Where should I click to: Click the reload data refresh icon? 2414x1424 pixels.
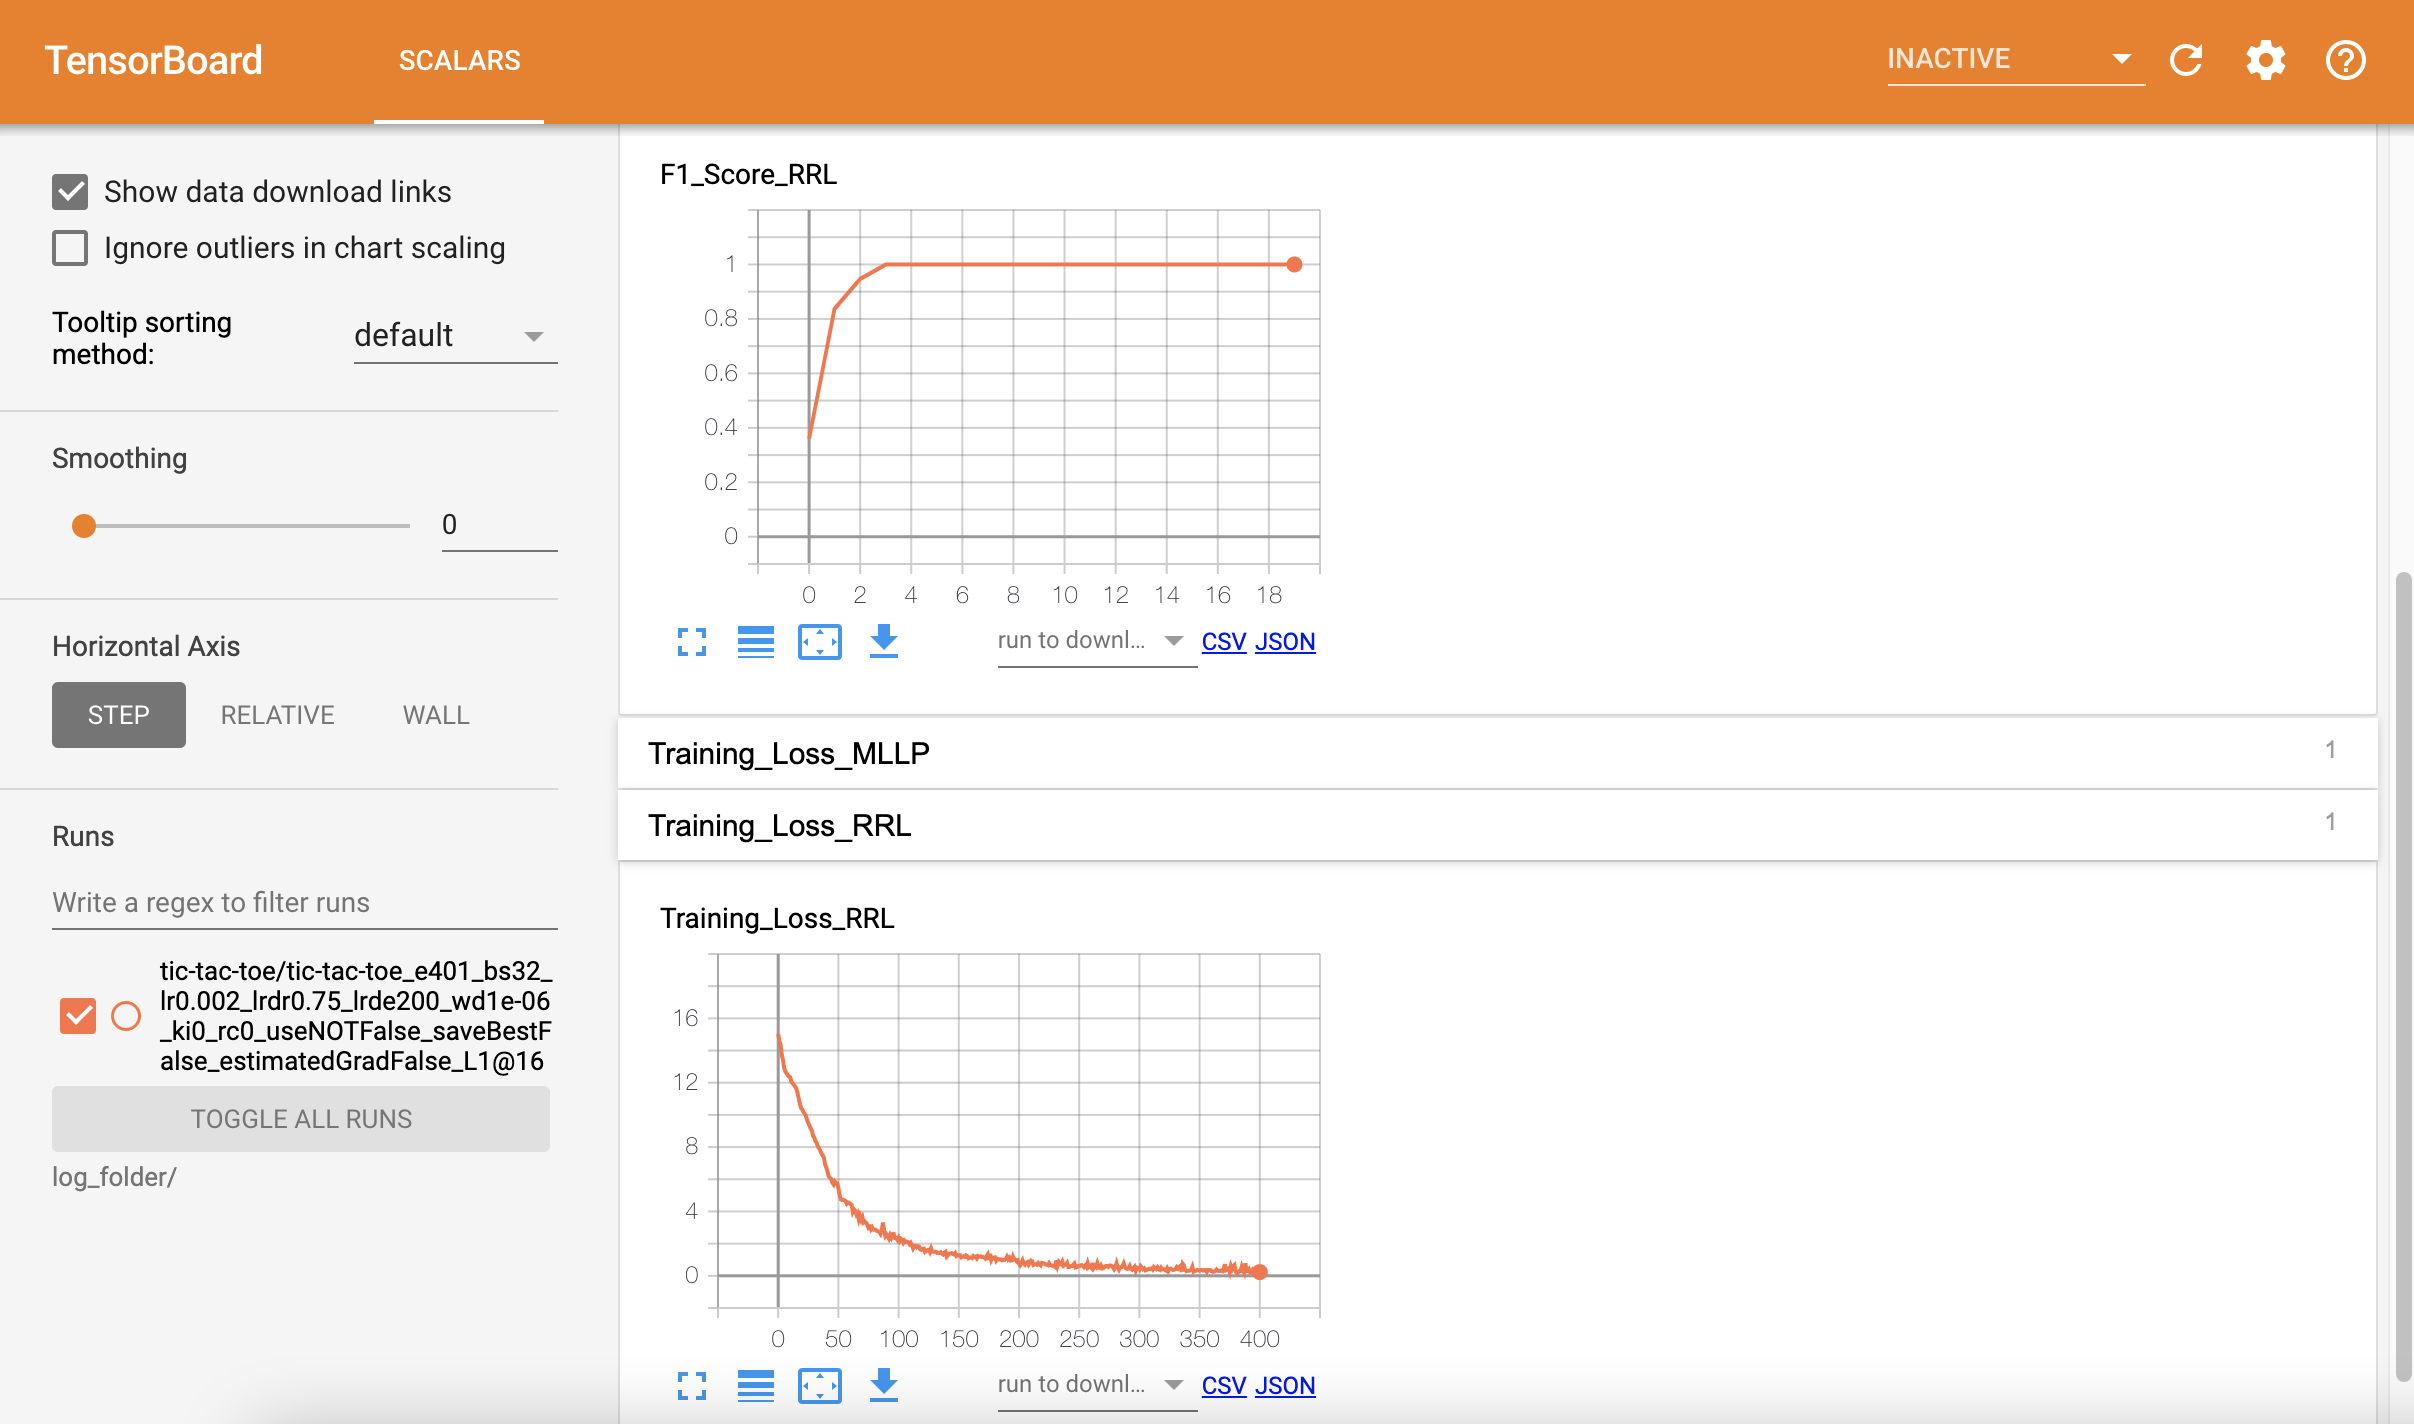pyautogui.click(x=2186, y=60)
